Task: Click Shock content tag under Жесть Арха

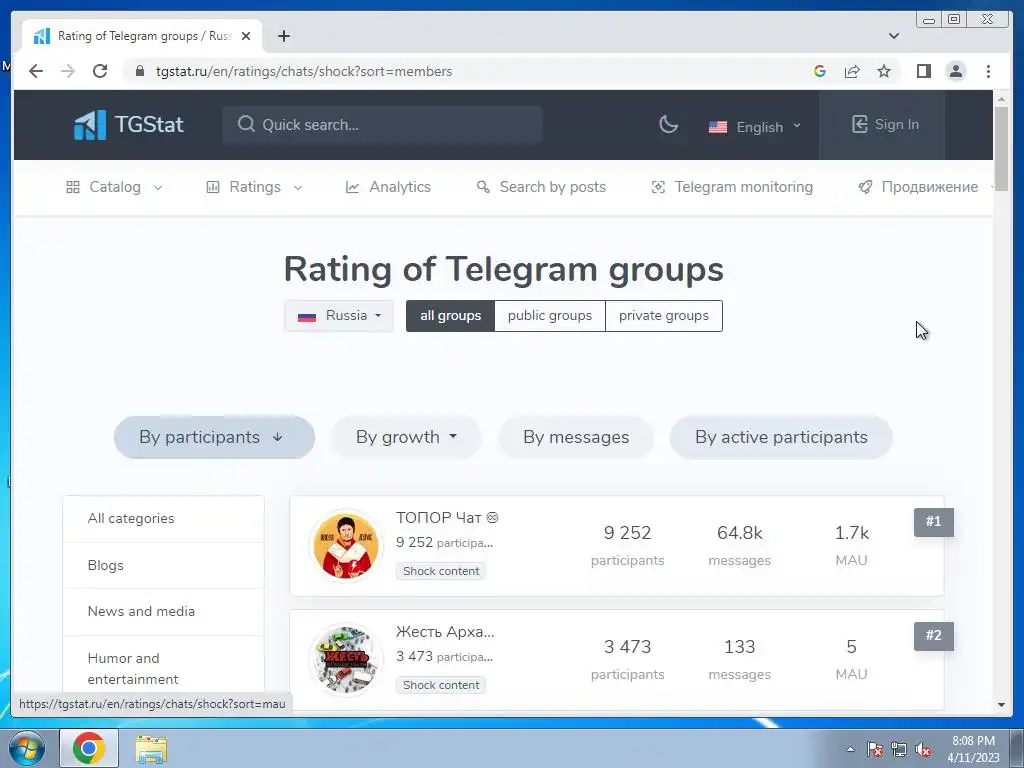Action: pos(441,684)
